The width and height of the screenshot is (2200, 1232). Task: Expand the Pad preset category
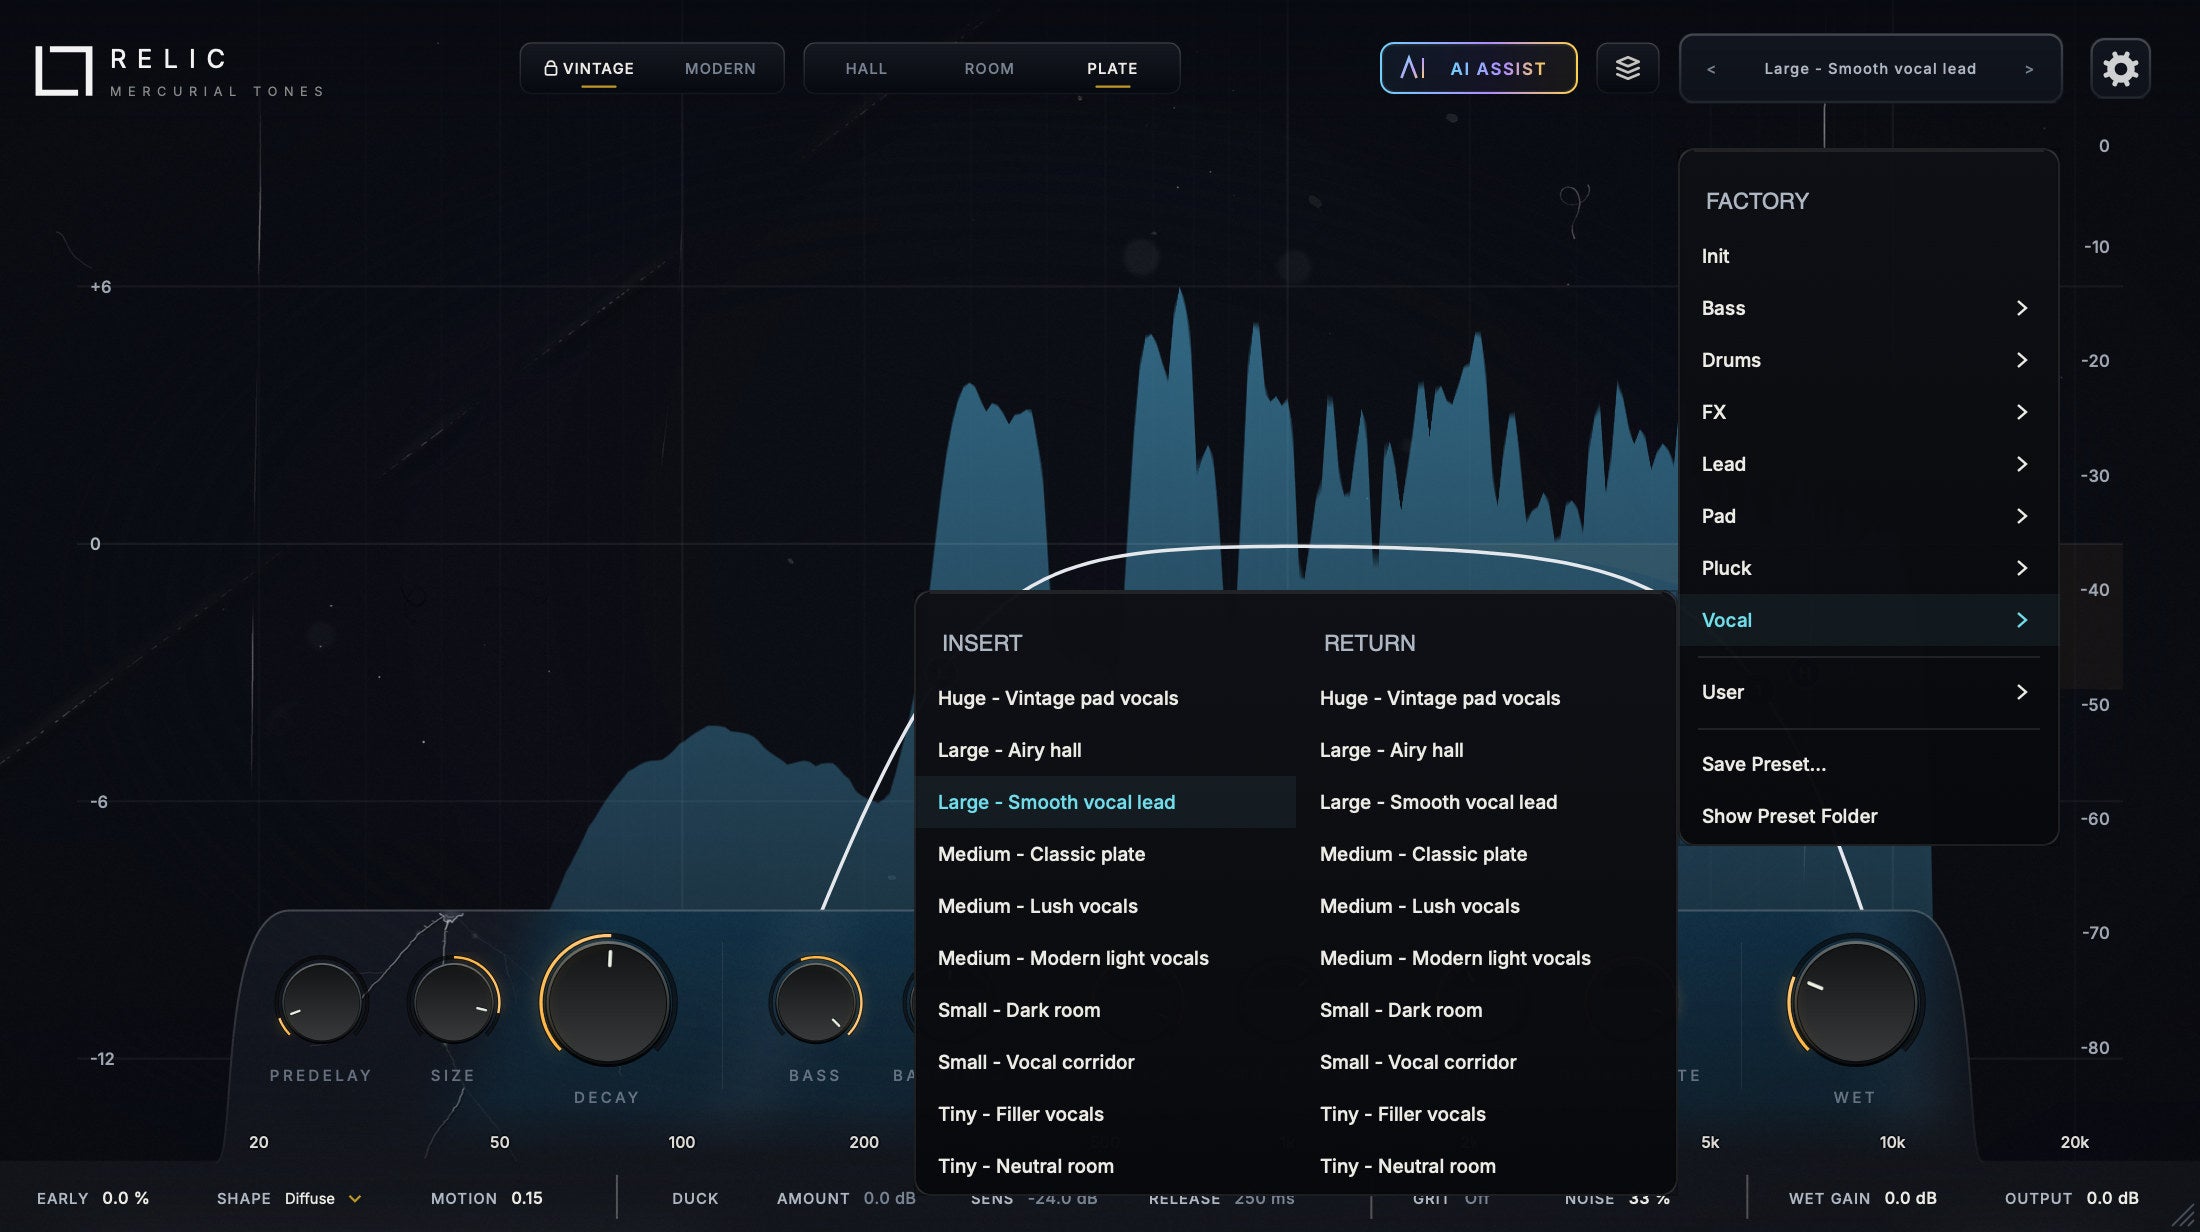pos(1867,516)
